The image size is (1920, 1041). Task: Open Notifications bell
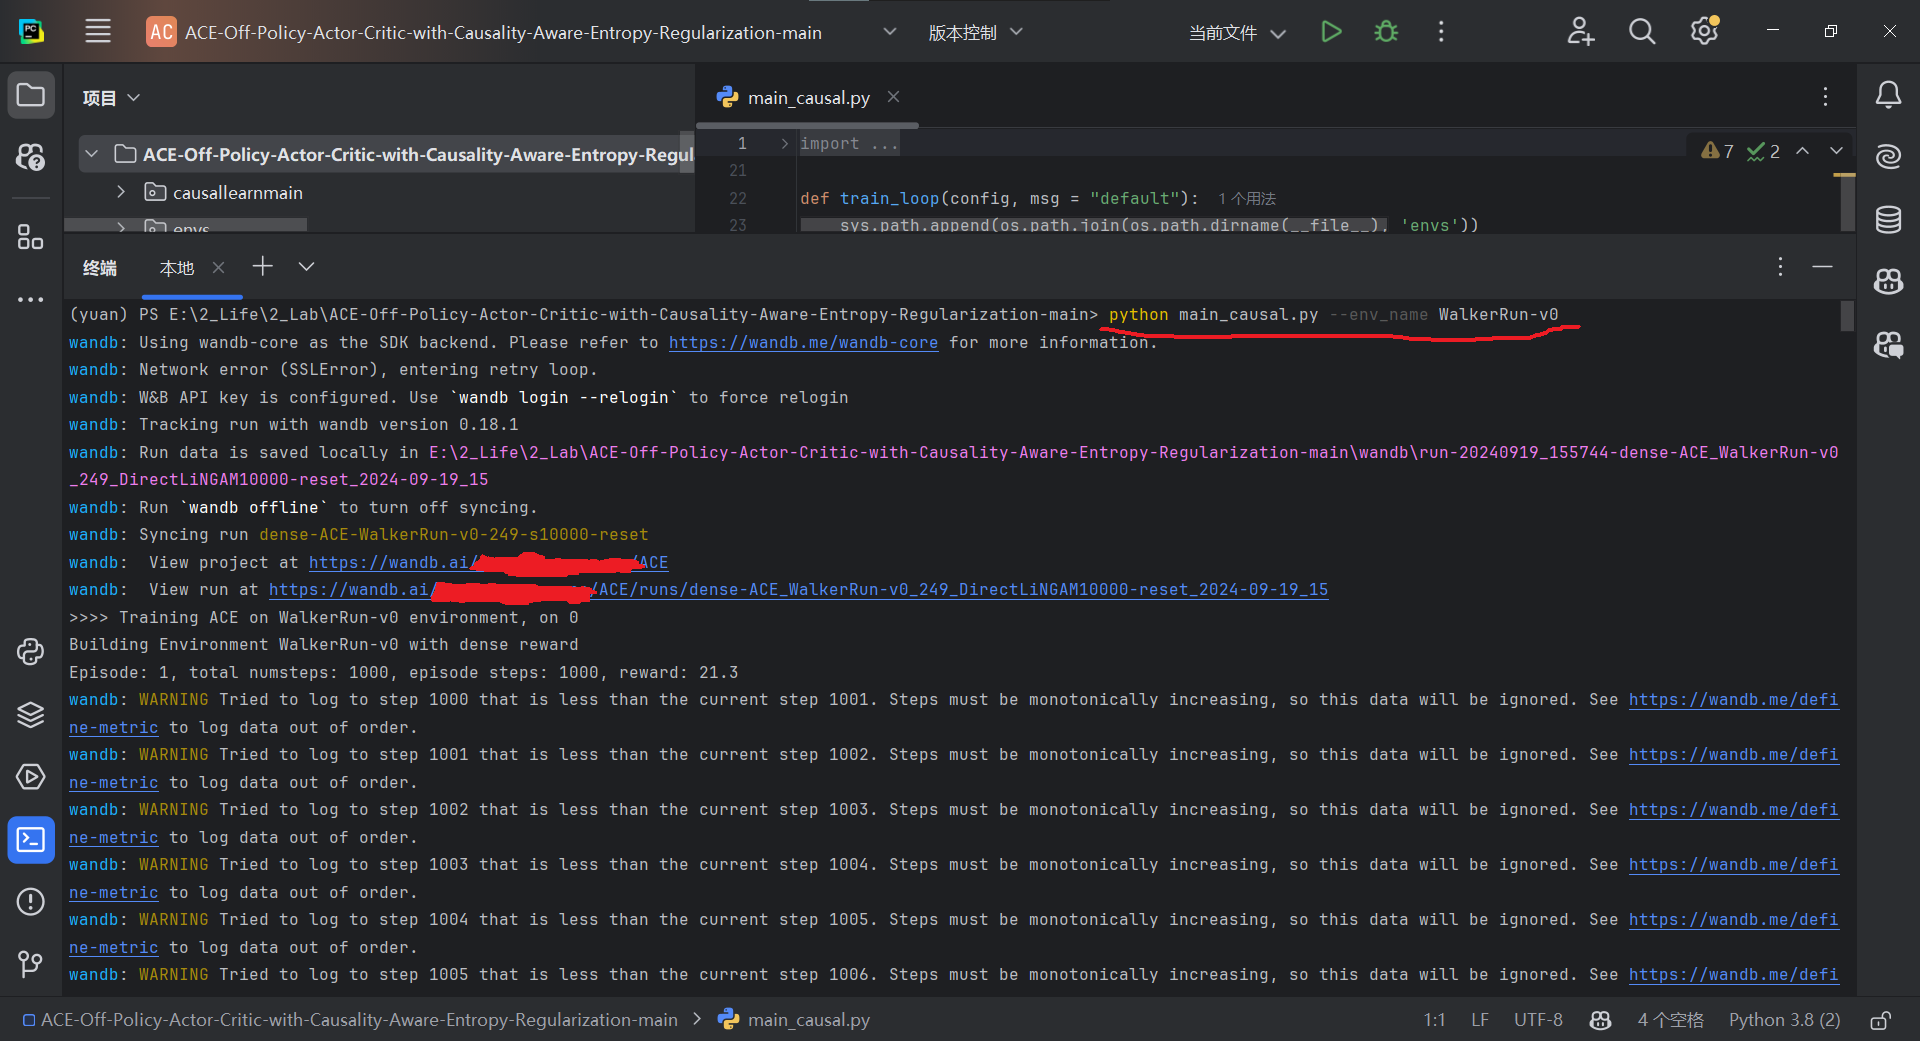coord(1888,95)
